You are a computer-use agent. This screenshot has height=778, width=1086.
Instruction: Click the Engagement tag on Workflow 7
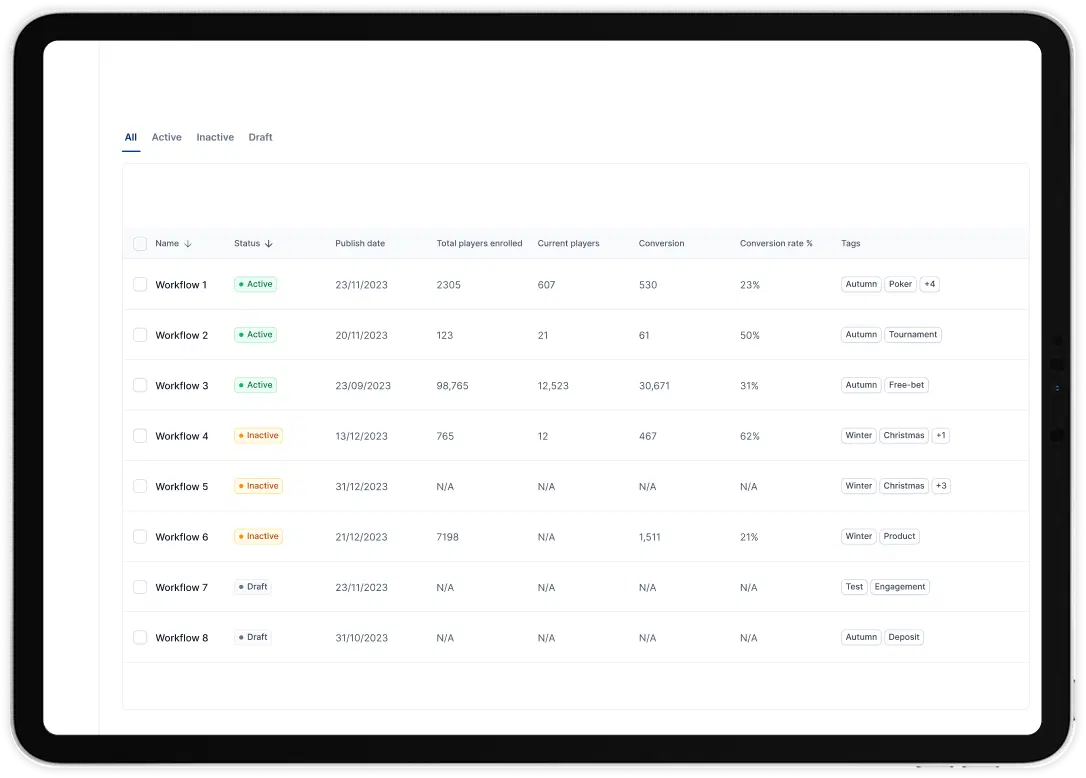pos(900,587)
